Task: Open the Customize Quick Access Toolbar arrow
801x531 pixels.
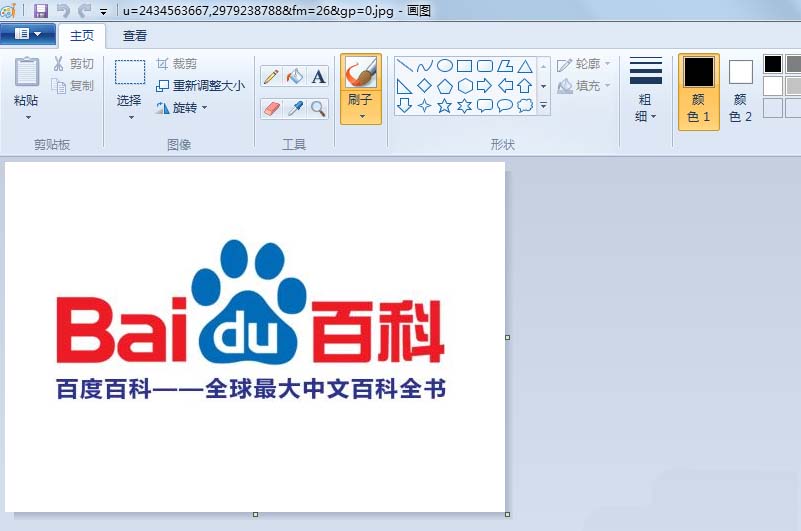Action: (x=103, y=11)
